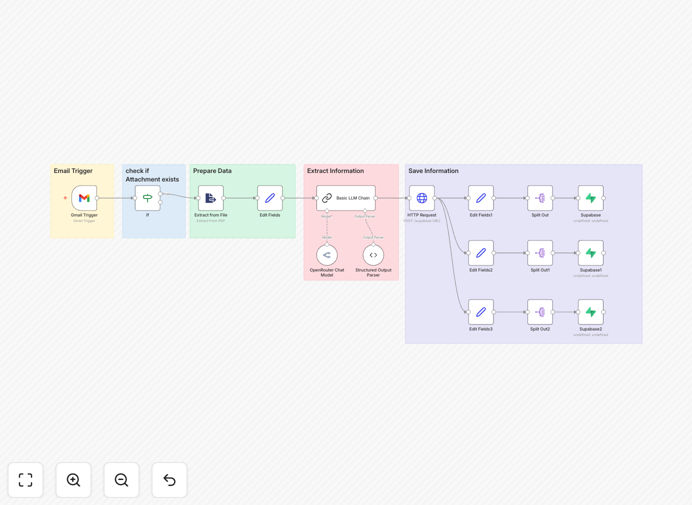Click the Save Information note title

(x=433, y=171)
